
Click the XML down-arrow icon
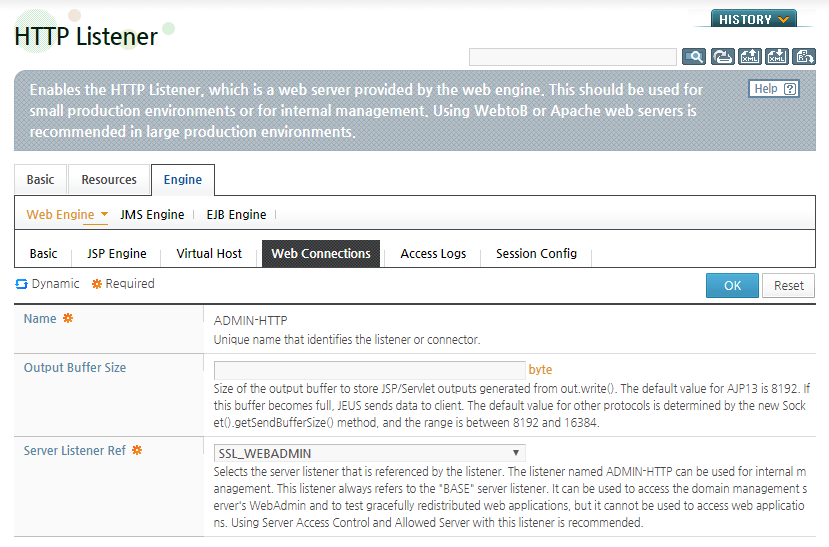click(x=777, y=56)
